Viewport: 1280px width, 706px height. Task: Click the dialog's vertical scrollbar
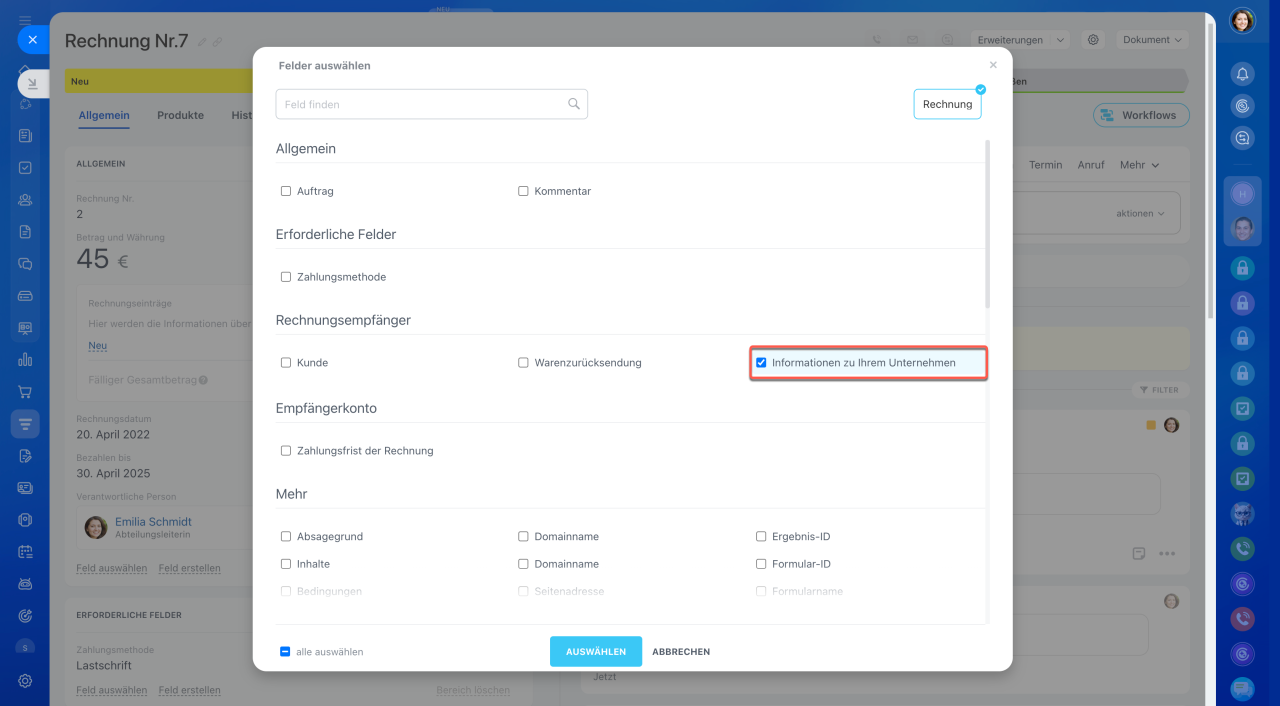tap(987, 224)
